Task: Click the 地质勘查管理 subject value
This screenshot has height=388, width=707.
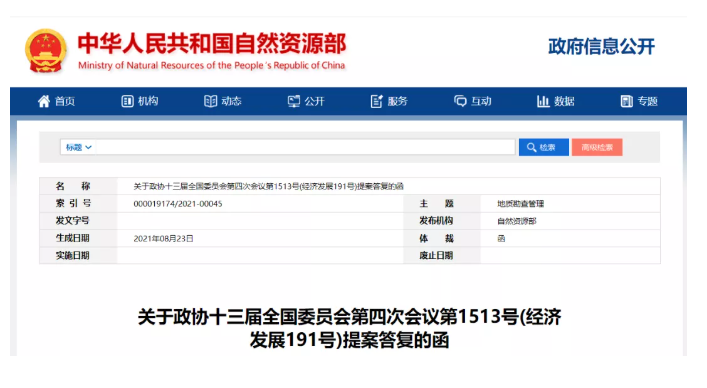Action: [x=520, y=204]
